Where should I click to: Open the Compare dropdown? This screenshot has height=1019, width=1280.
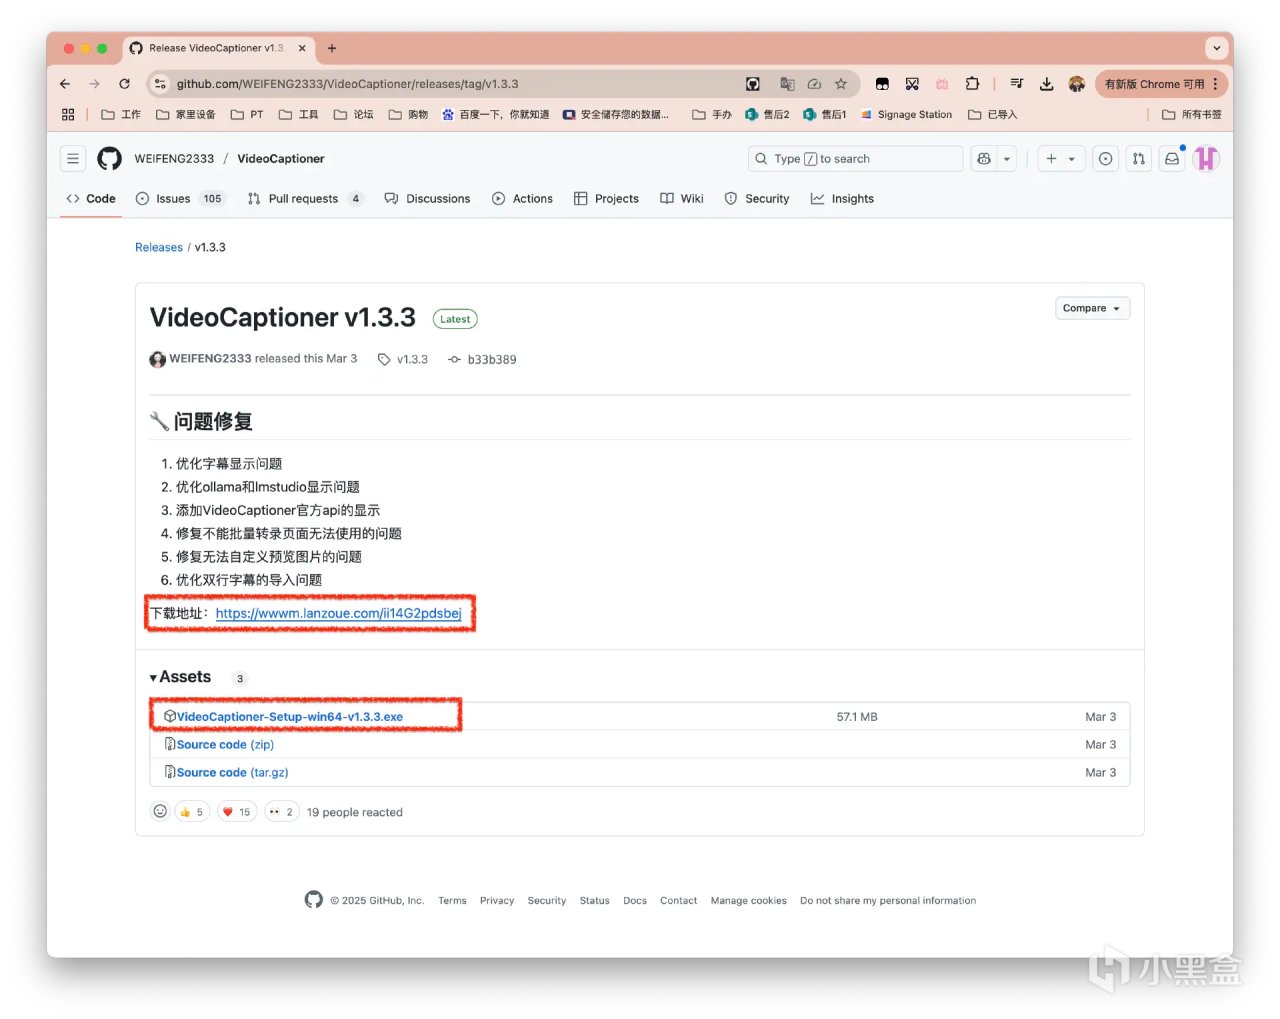(x=1092, y=308)
